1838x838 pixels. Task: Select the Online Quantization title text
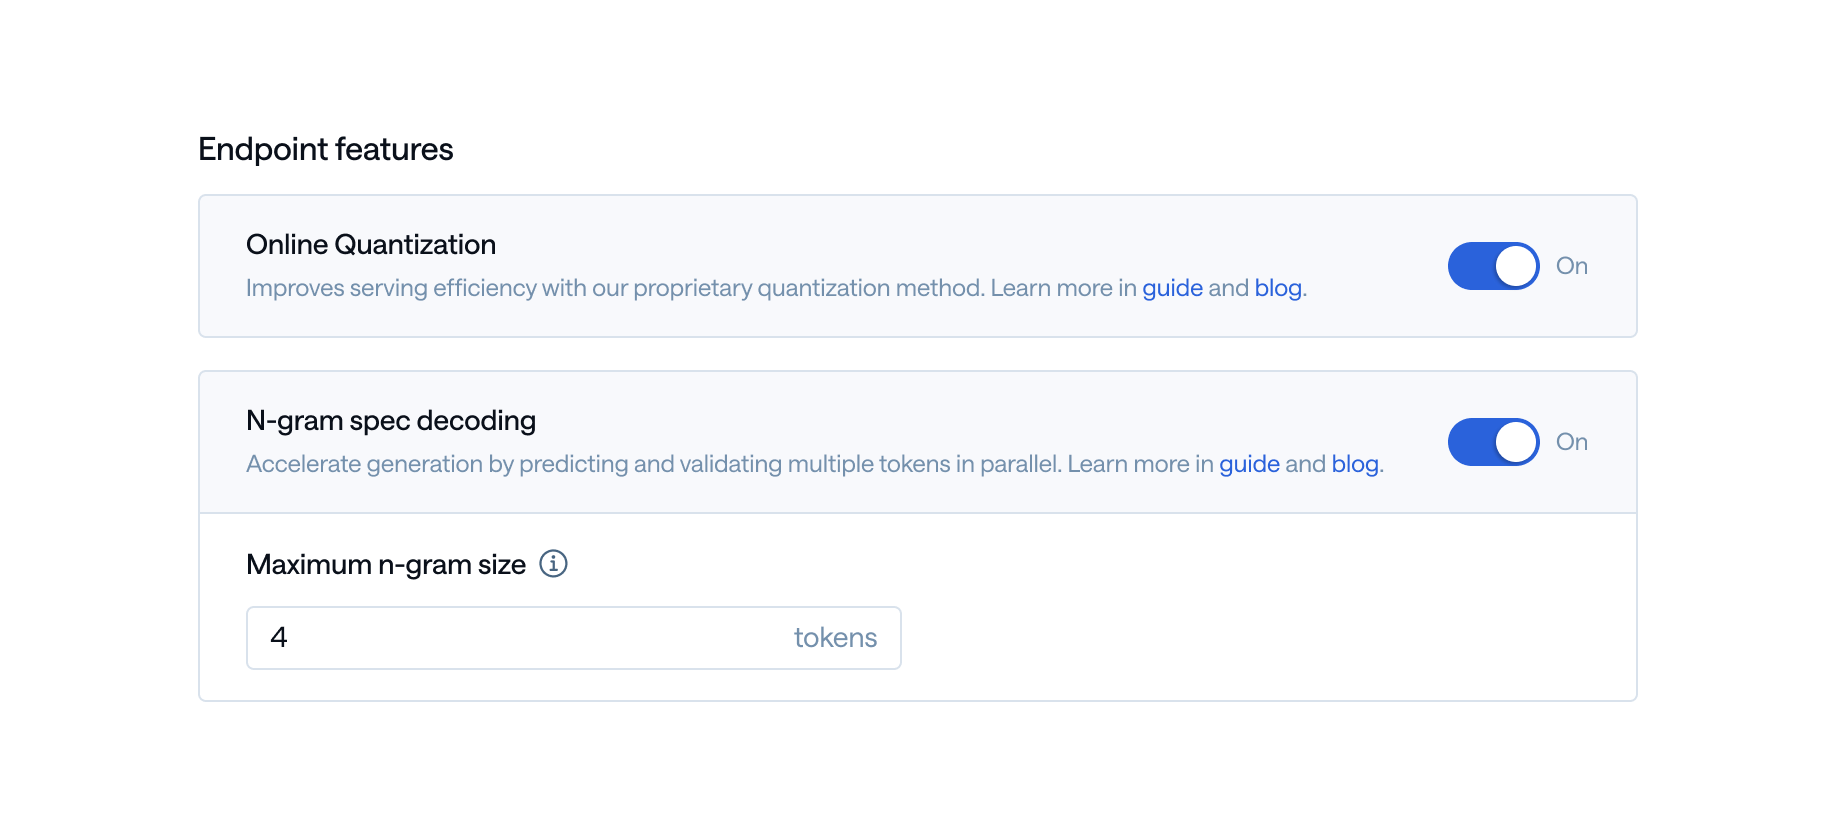371,245
